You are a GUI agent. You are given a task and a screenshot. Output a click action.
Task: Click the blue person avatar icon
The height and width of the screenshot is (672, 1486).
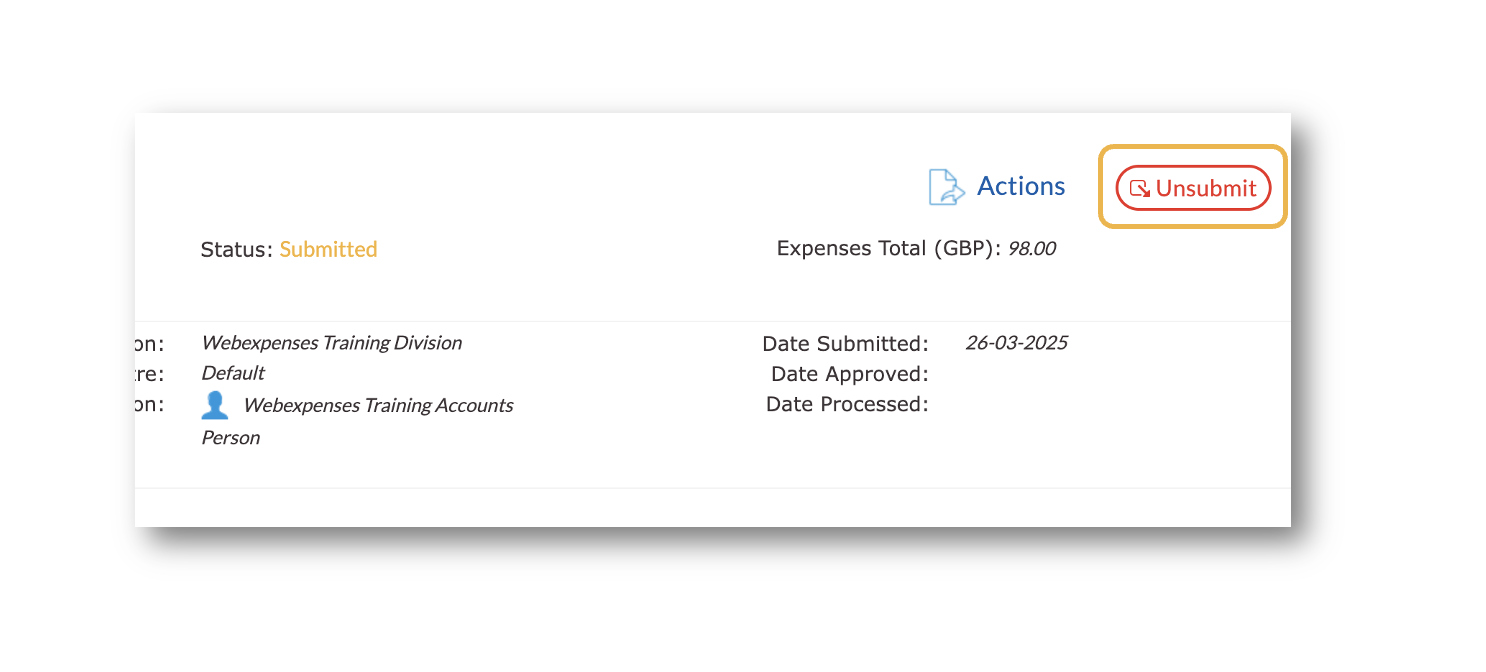coord(215,405)
